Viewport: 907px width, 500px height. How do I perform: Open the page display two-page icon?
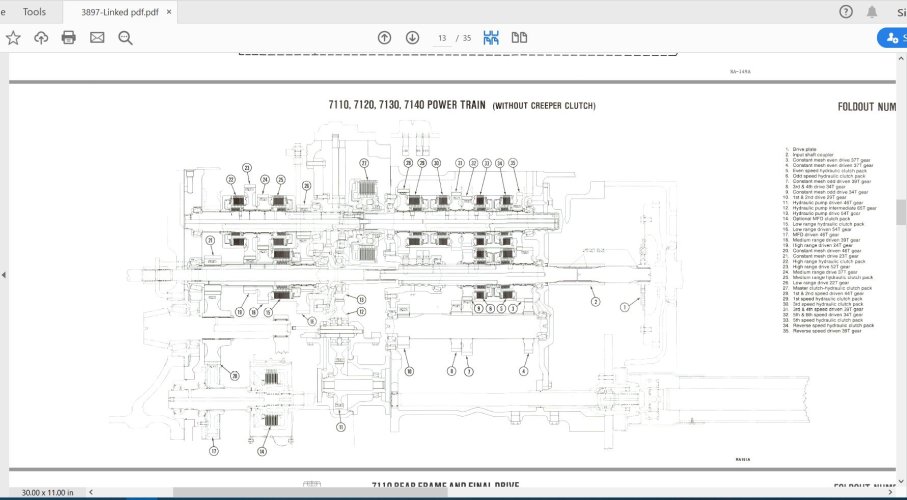[519, 38]
